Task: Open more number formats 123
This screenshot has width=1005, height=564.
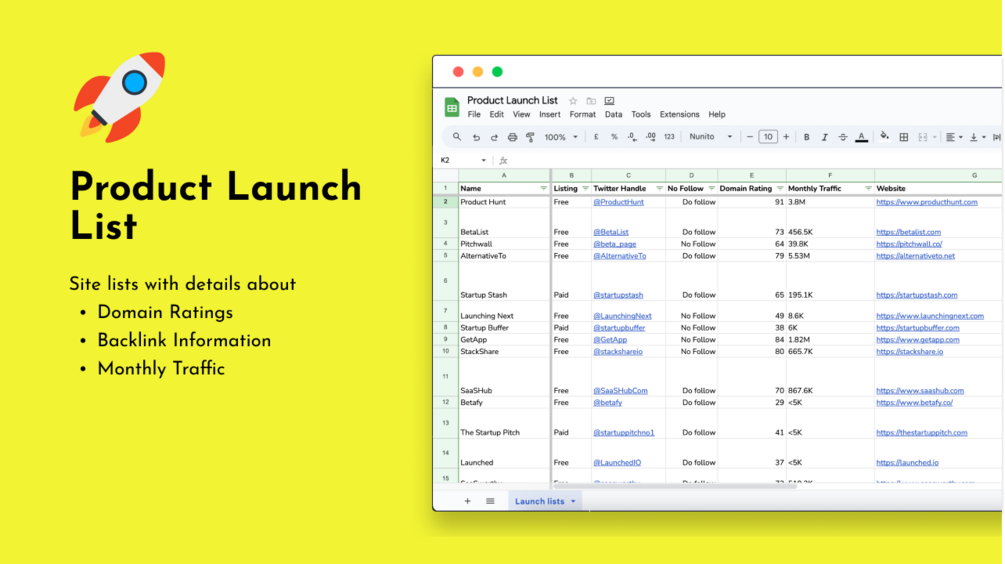Action: click(669, 137)
